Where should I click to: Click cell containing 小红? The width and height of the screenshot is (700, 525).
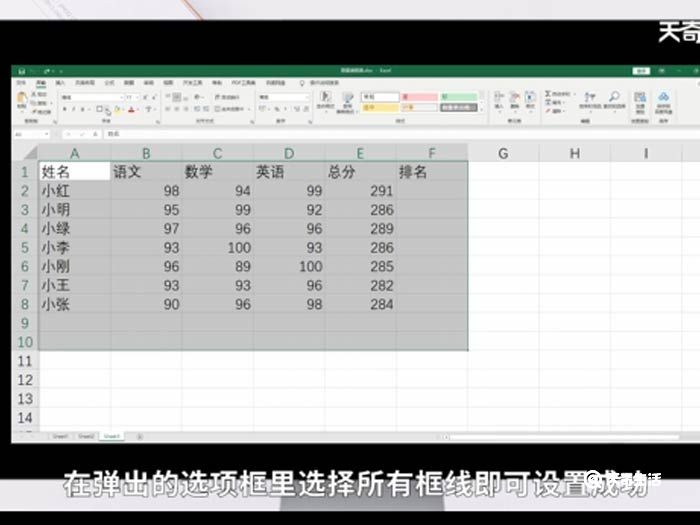coord(75,191)
